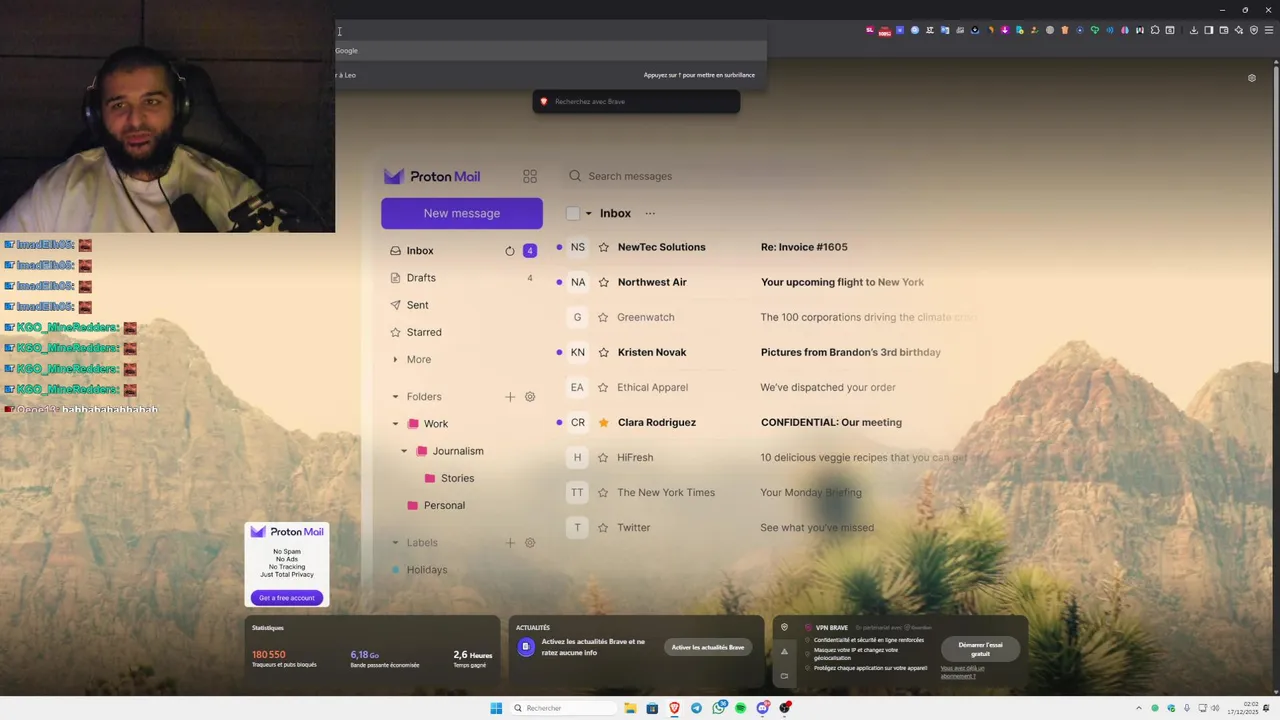Star the Northwest Air message

point(604,282)
